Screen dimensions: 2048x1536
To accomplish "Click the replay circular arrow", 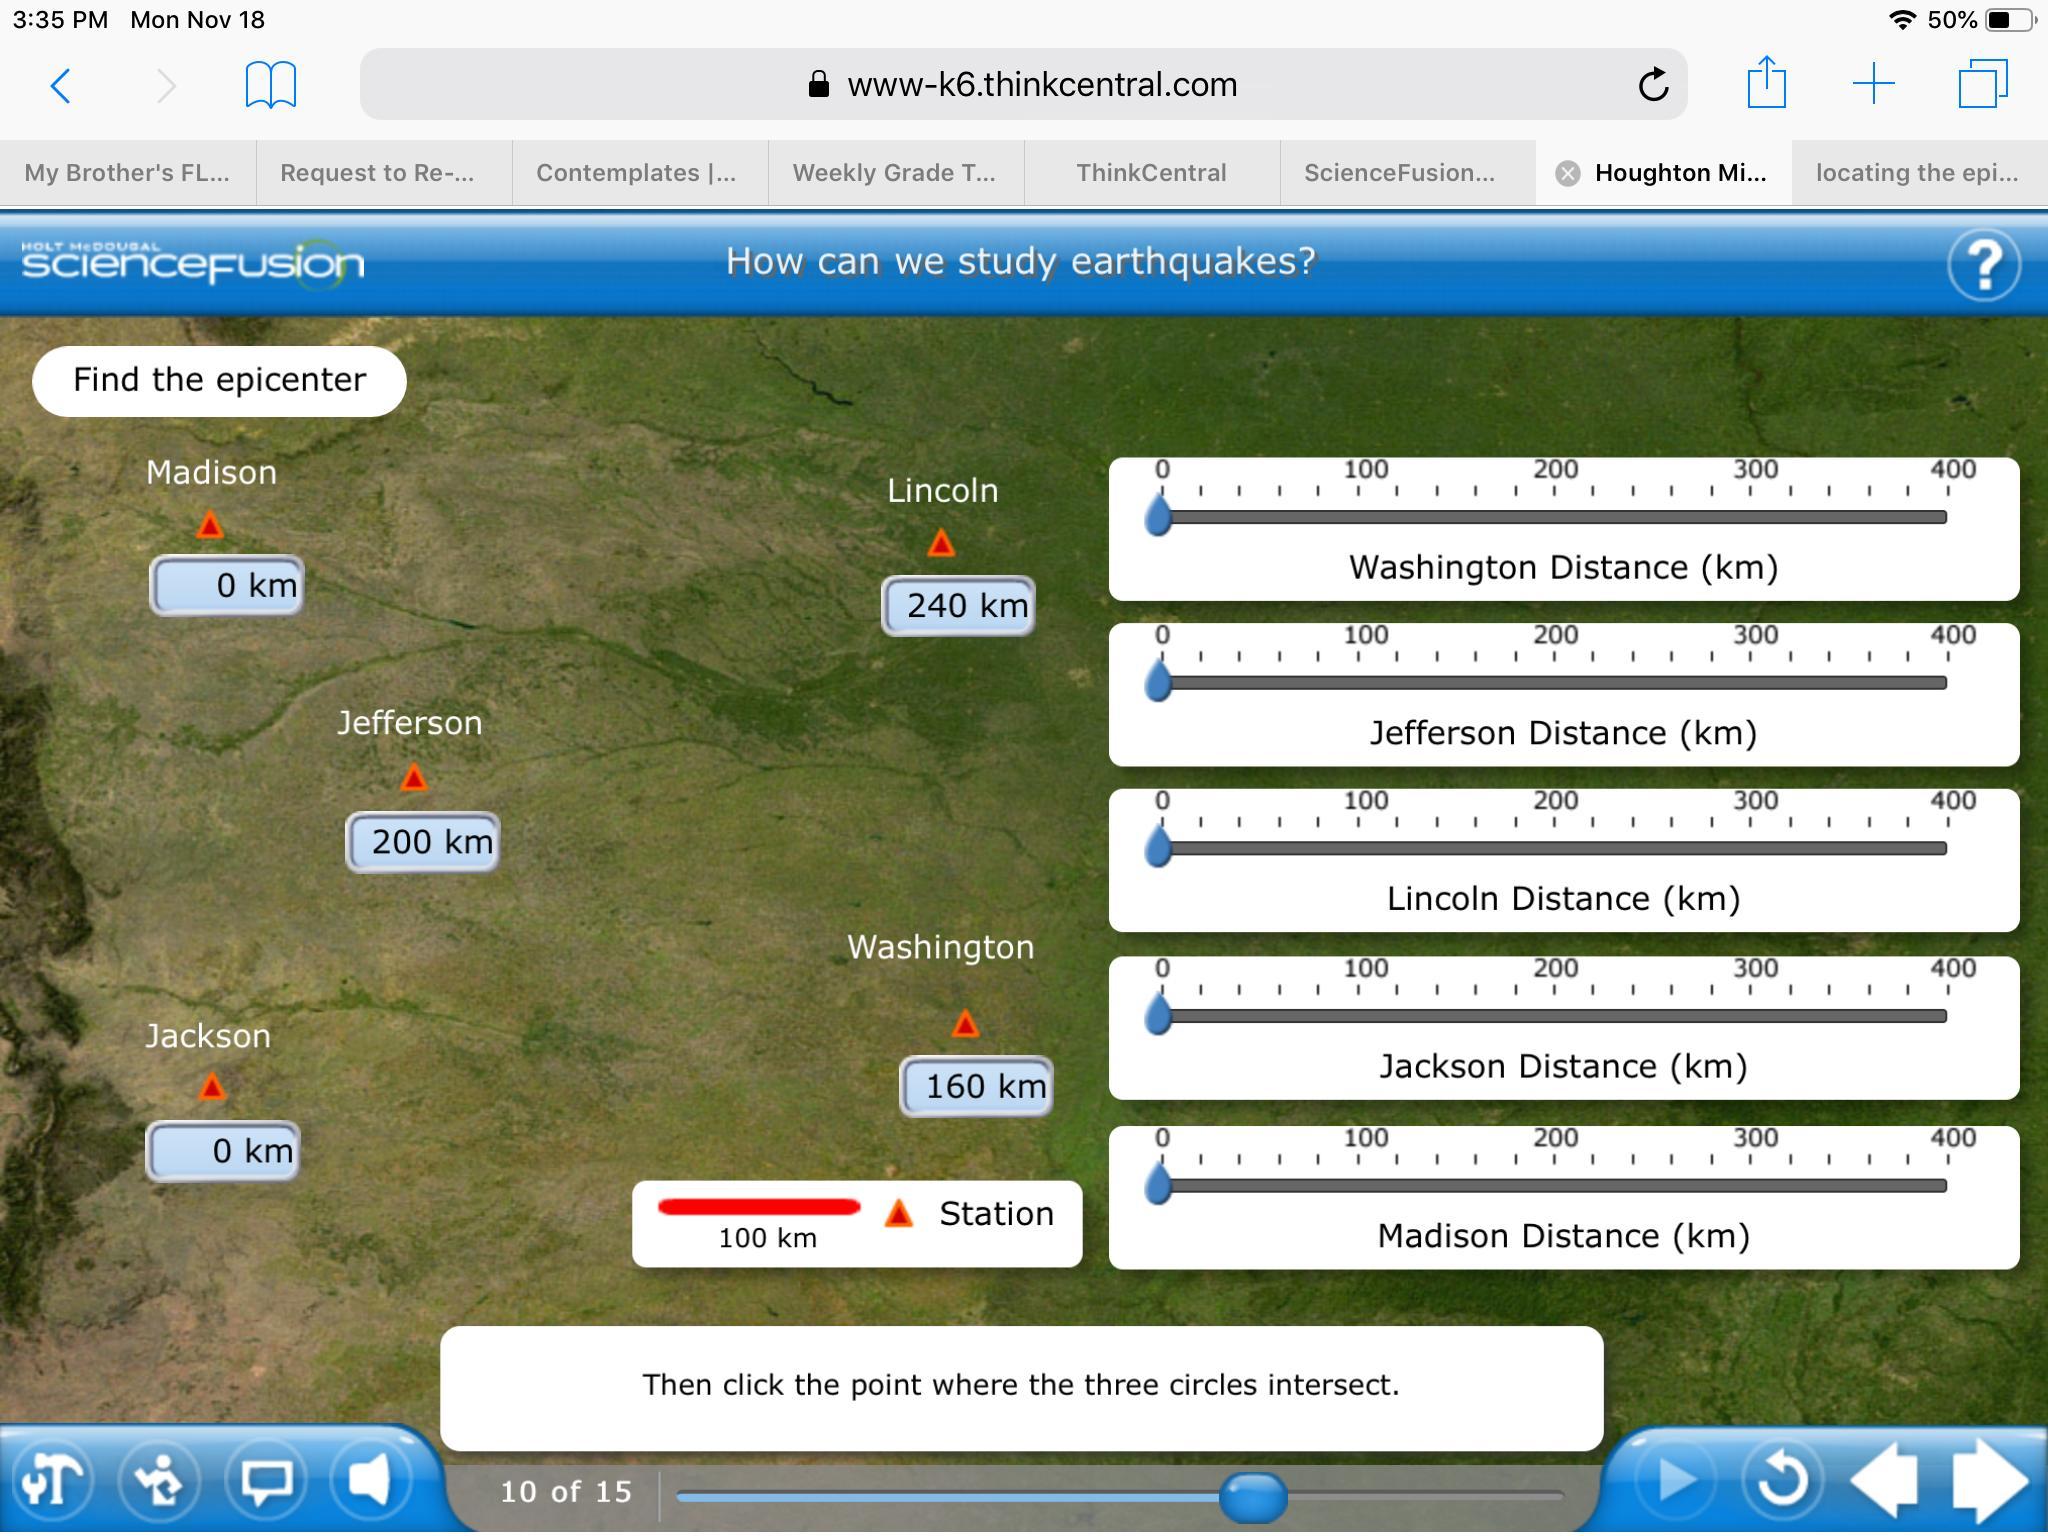I will point(1782,1481).
